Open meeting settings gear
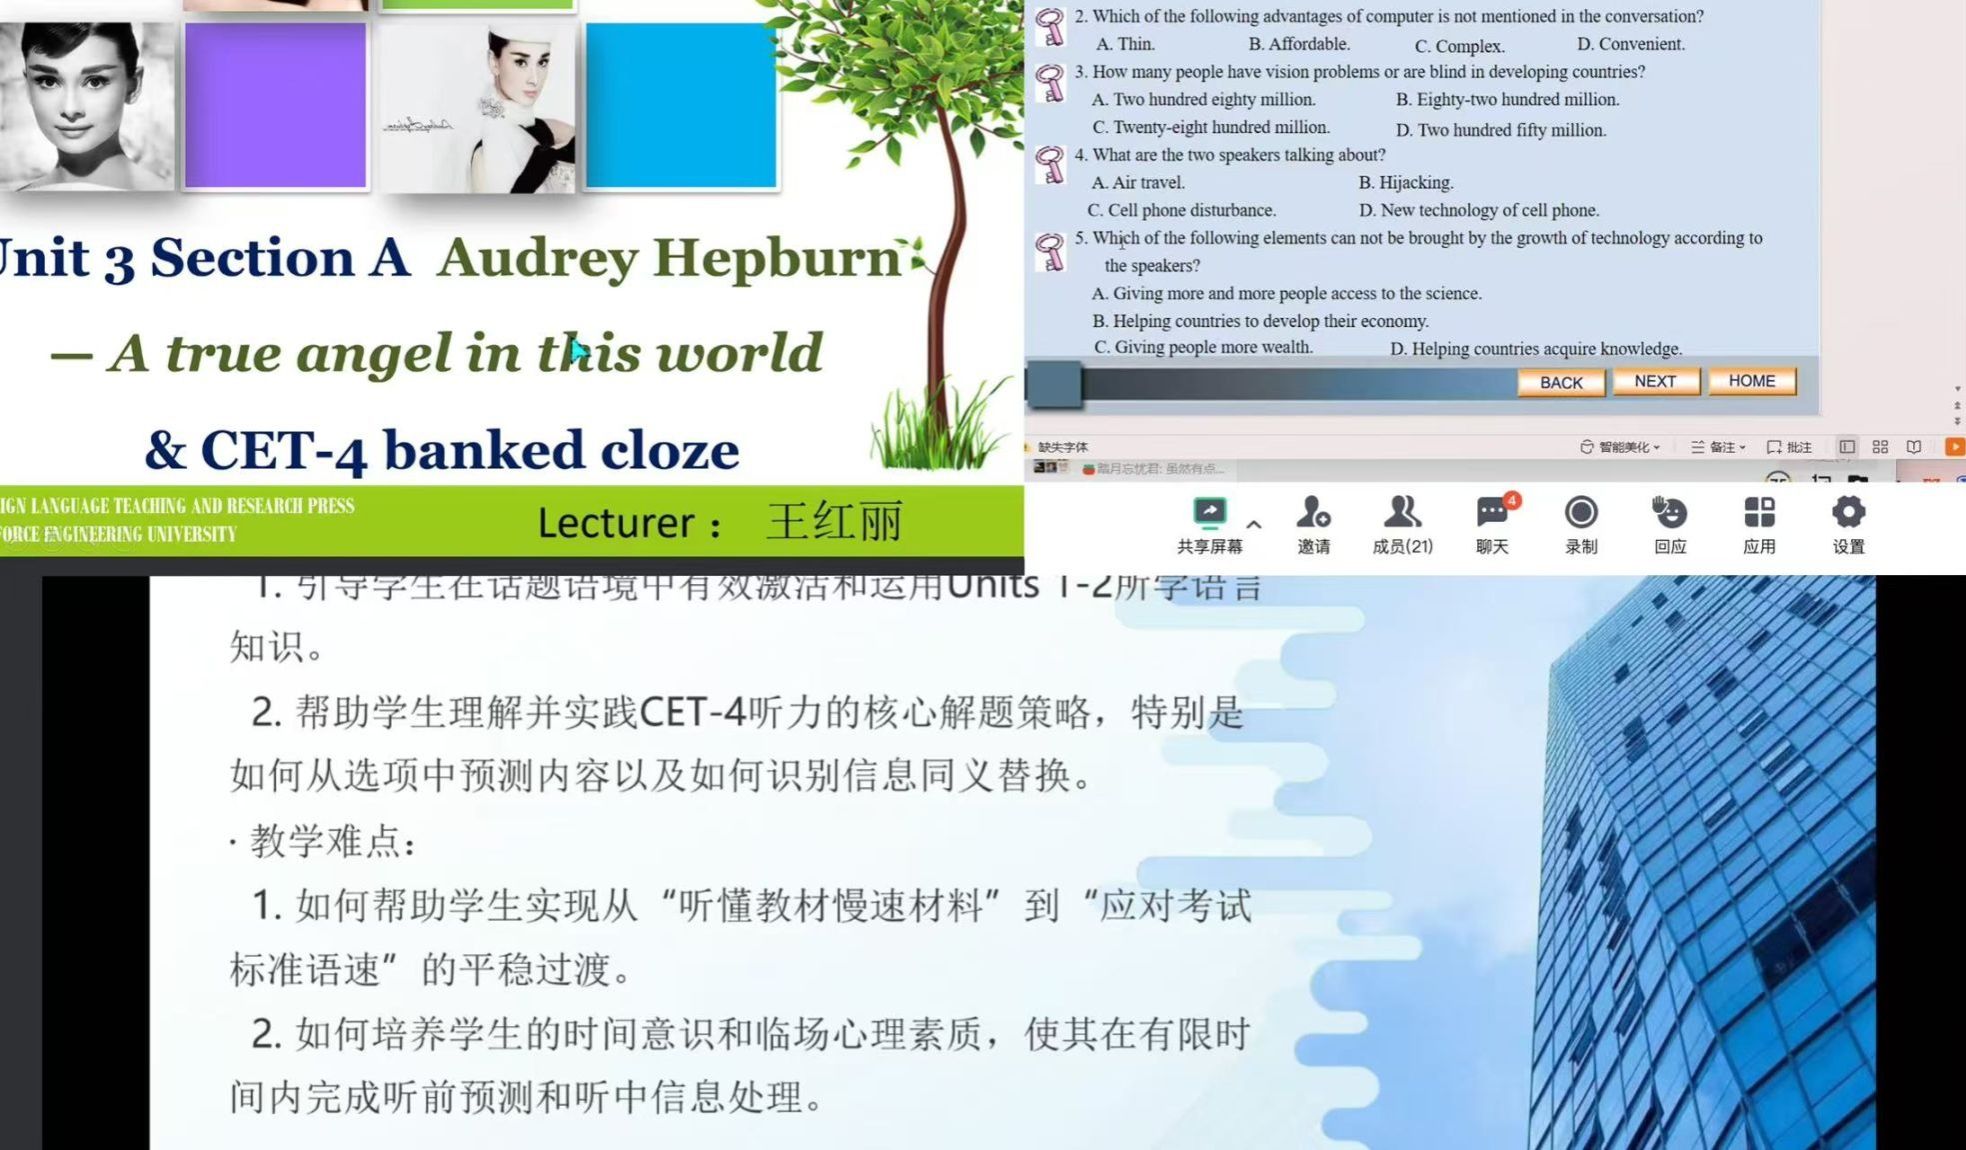 [1848, 514]
